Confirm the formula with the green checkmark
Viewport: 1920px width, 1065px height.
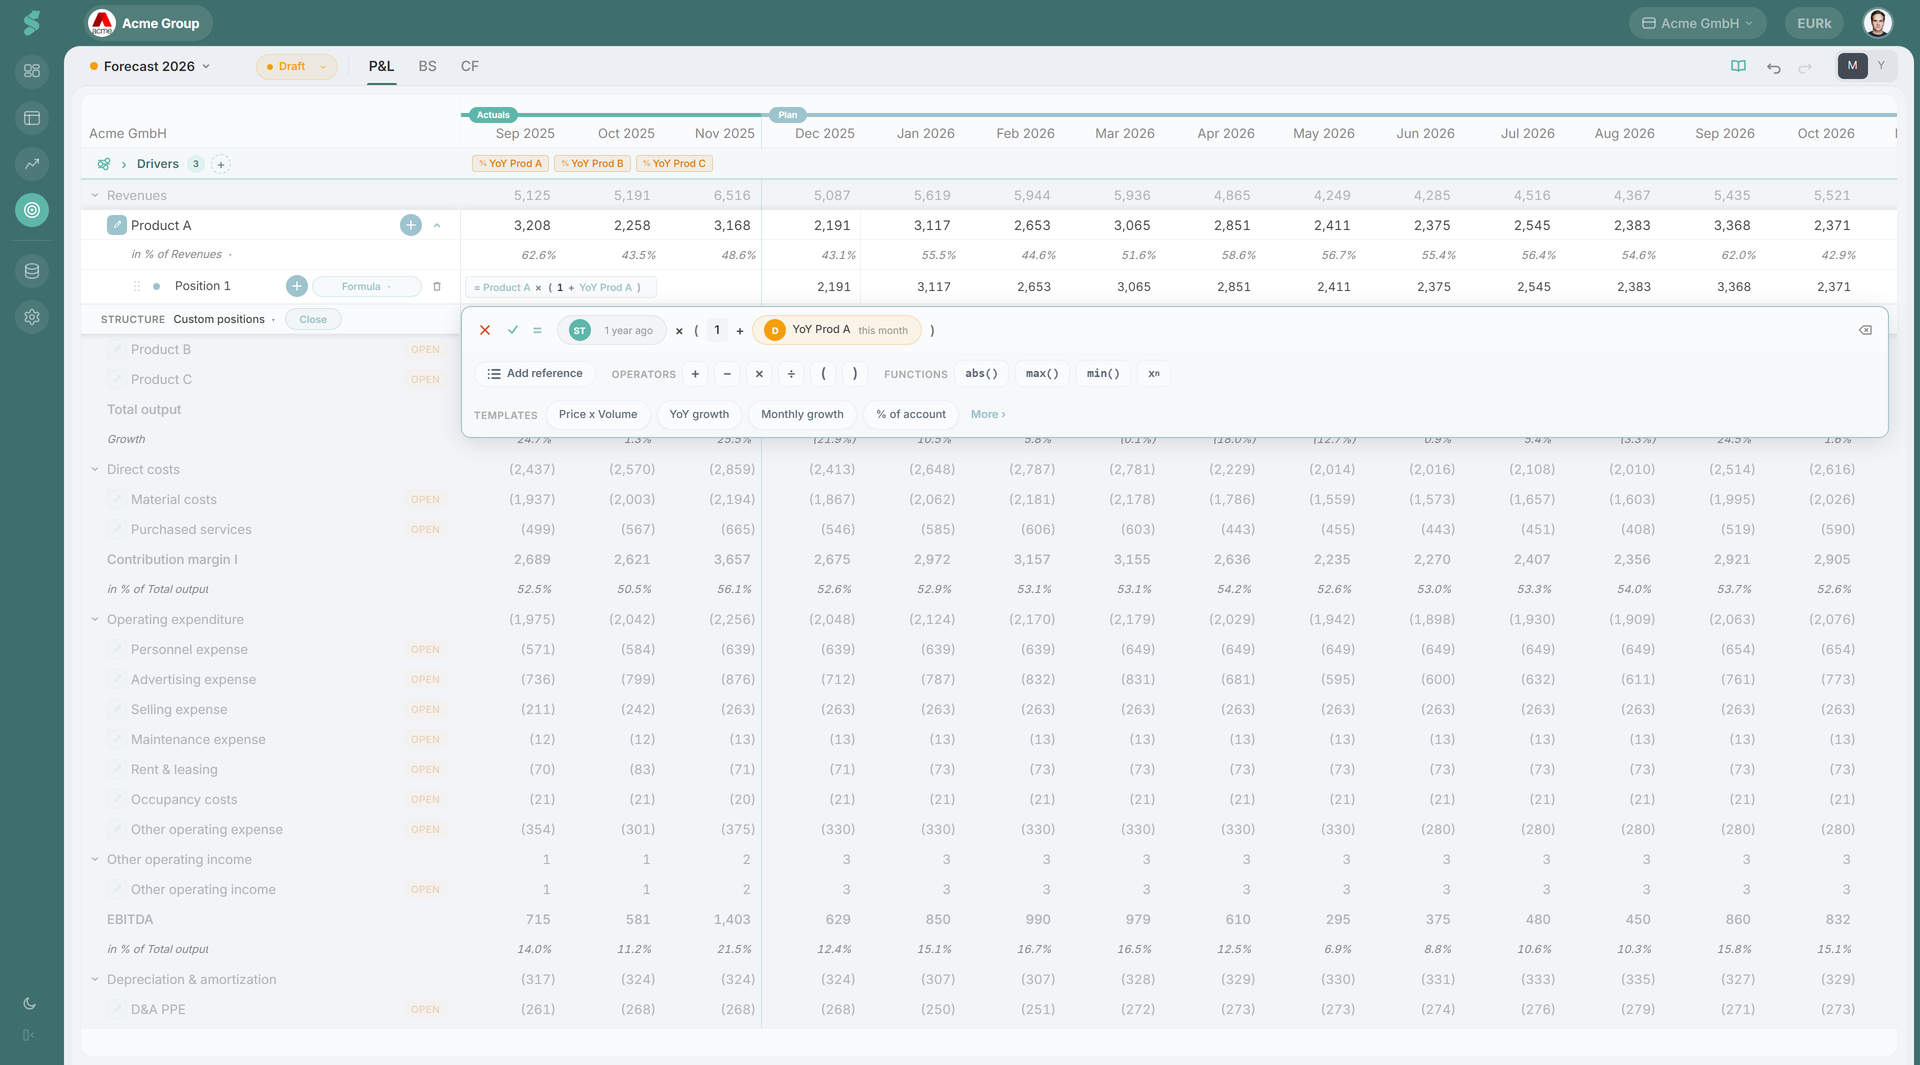pyautogui.click(x=513, y=330)
